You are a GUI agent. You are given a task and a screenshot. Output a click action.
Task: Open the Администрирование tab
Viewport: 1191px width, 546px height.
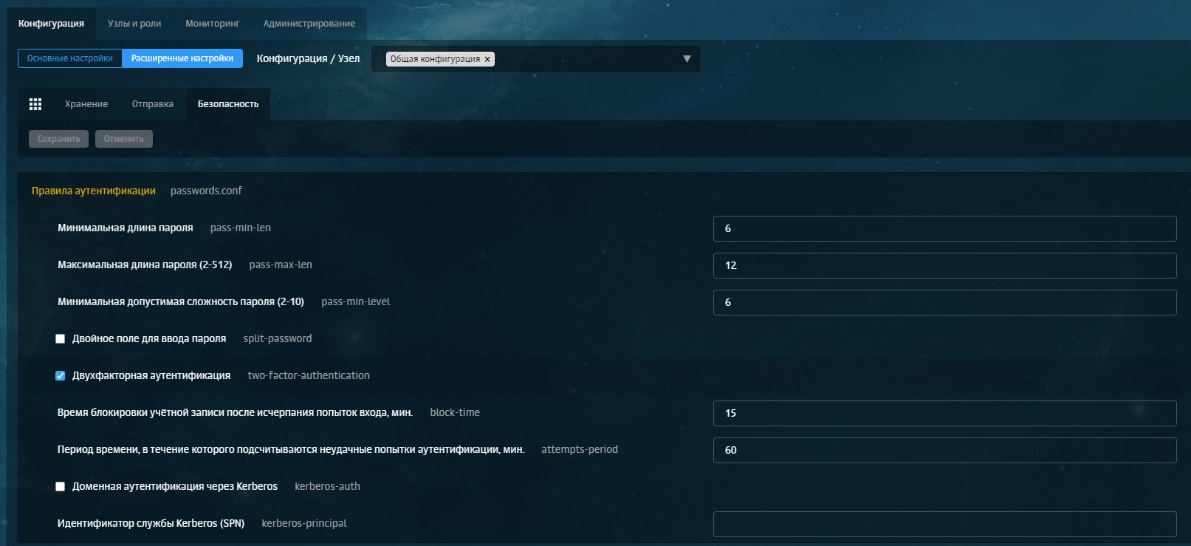[309, 24]
